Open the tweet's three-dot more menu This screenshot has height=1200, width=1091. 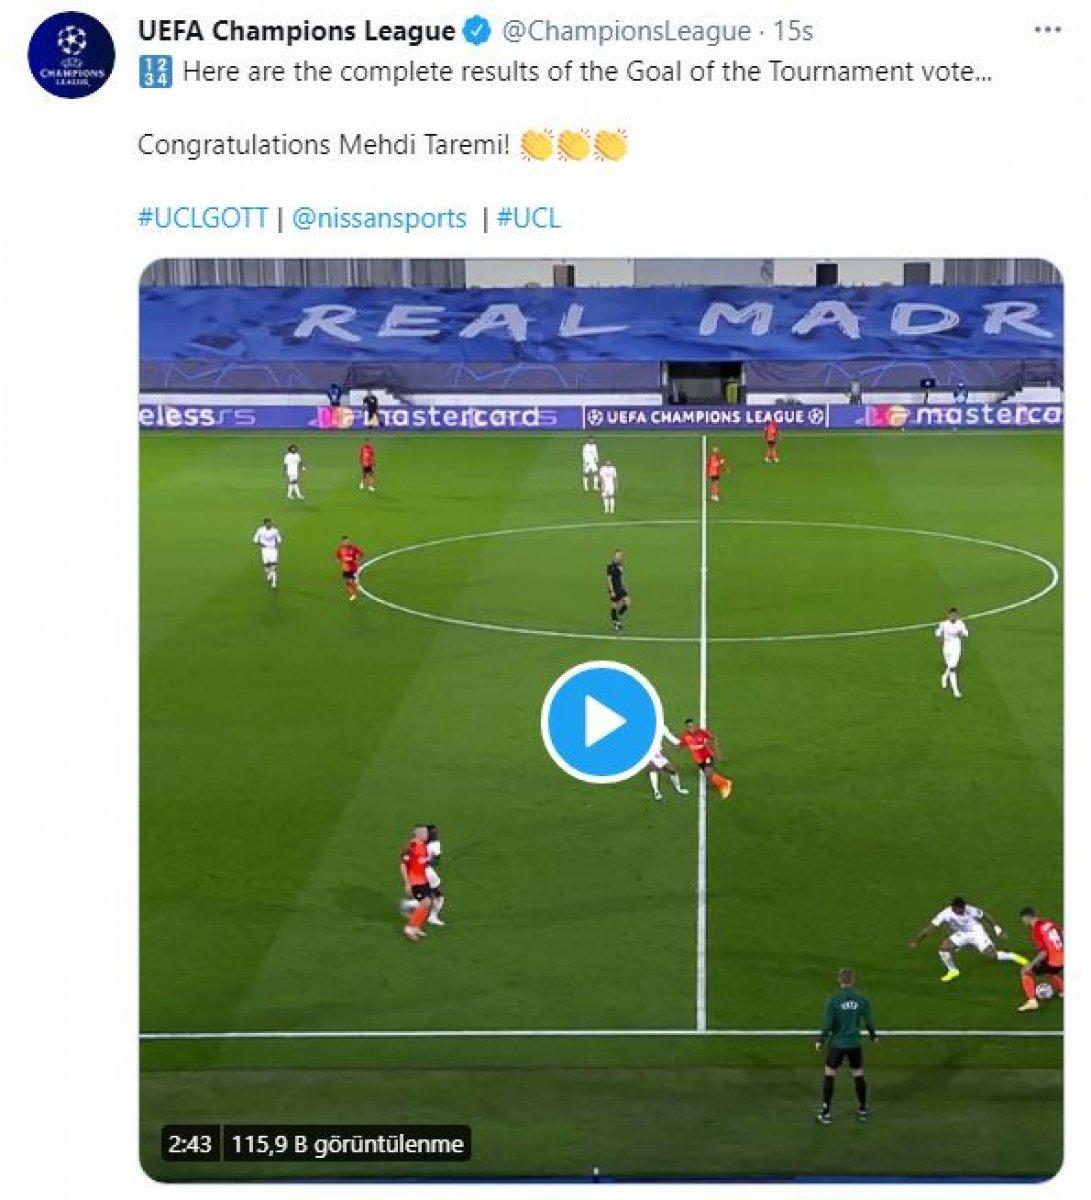coord(1047,31)
